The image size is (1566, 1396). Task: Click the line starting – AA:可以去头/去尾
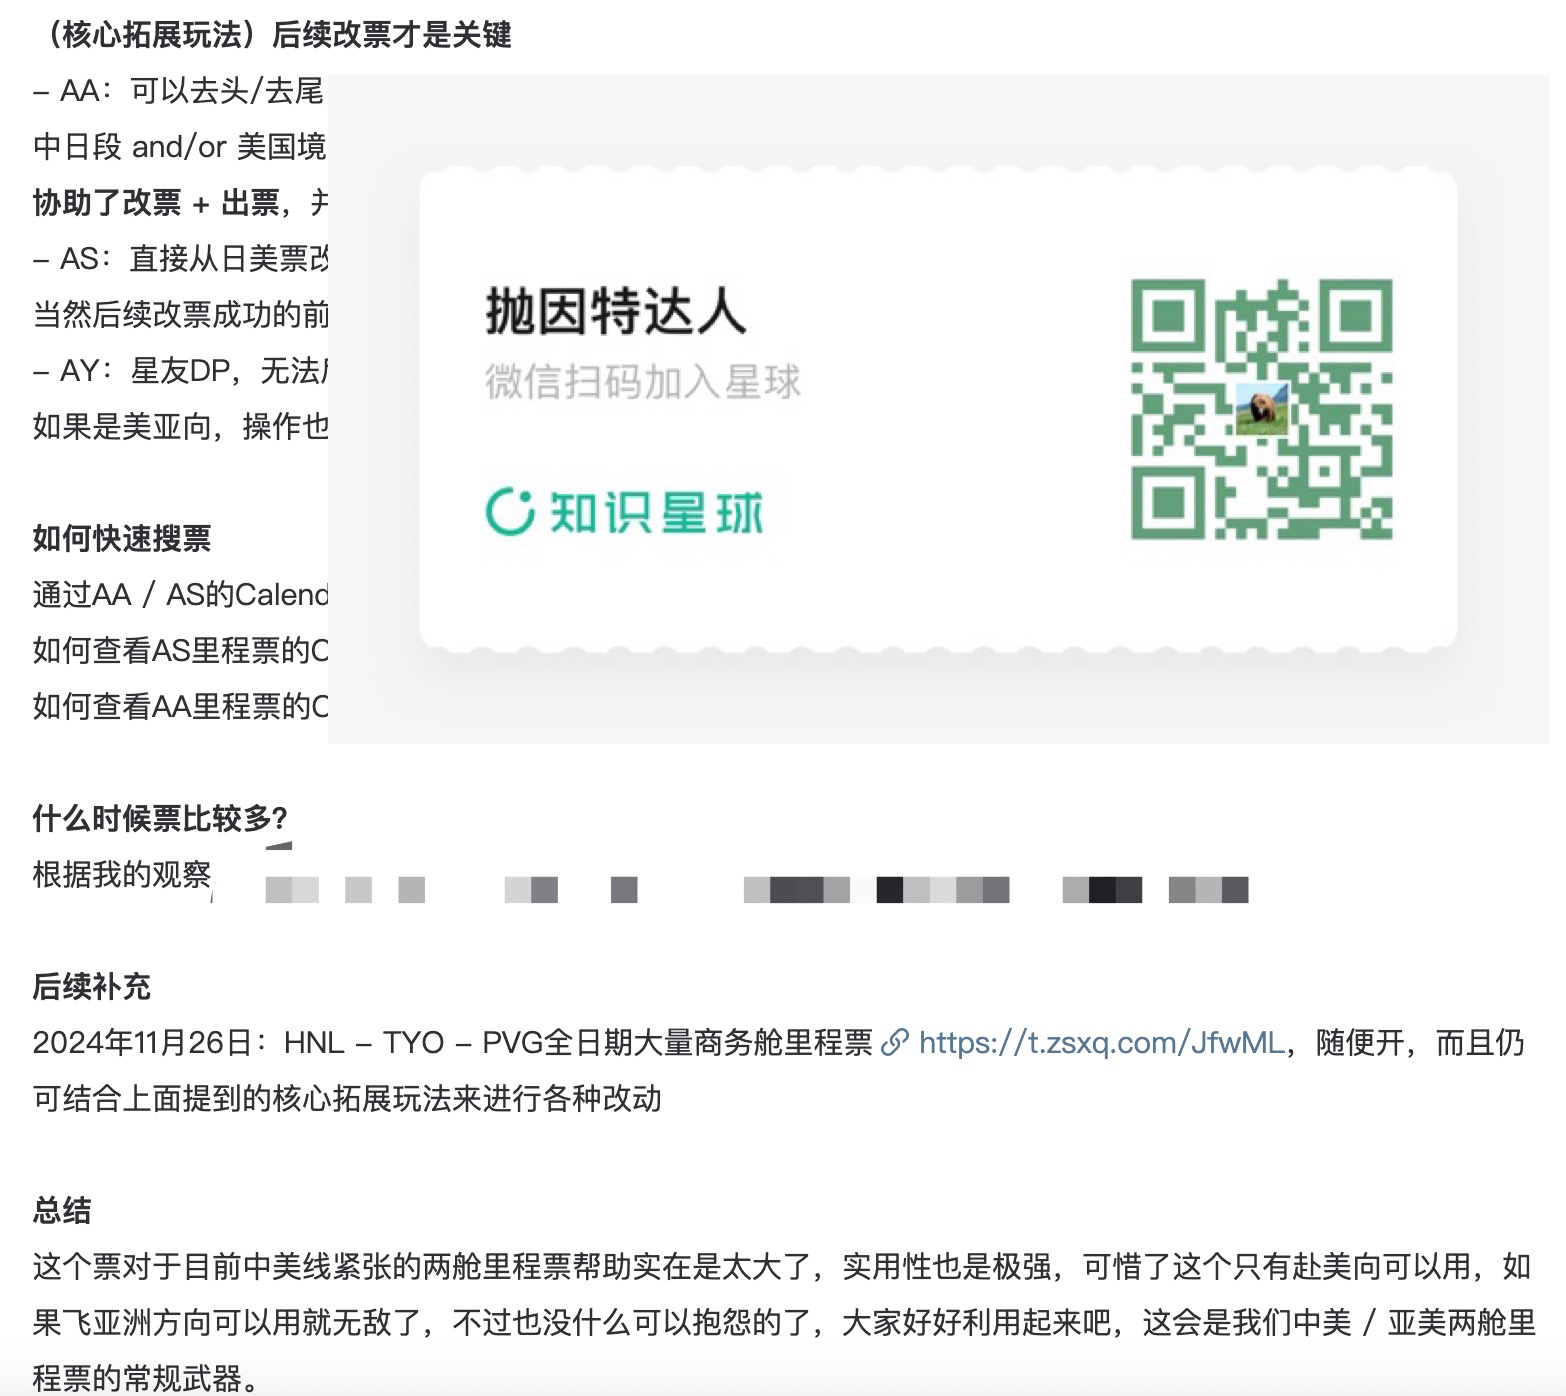pyautogui.click(x=180, y=91)
